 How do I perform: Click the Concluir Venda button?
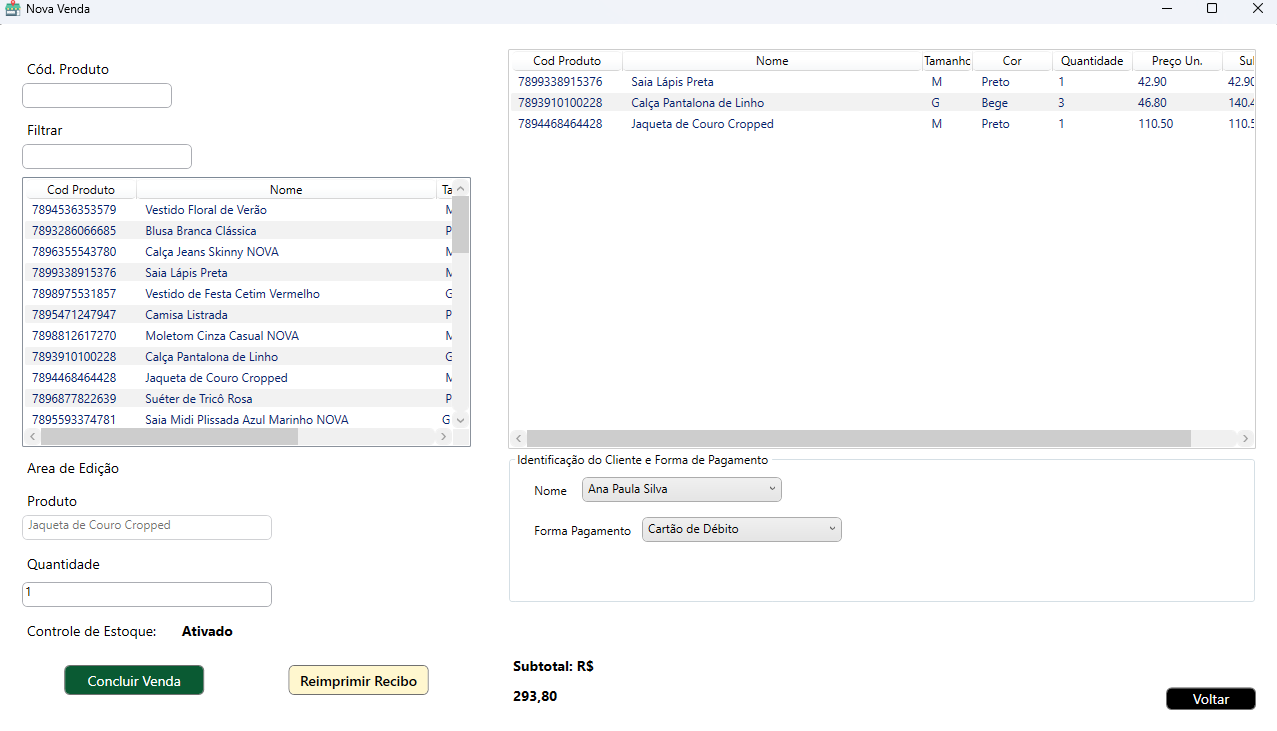134,680
